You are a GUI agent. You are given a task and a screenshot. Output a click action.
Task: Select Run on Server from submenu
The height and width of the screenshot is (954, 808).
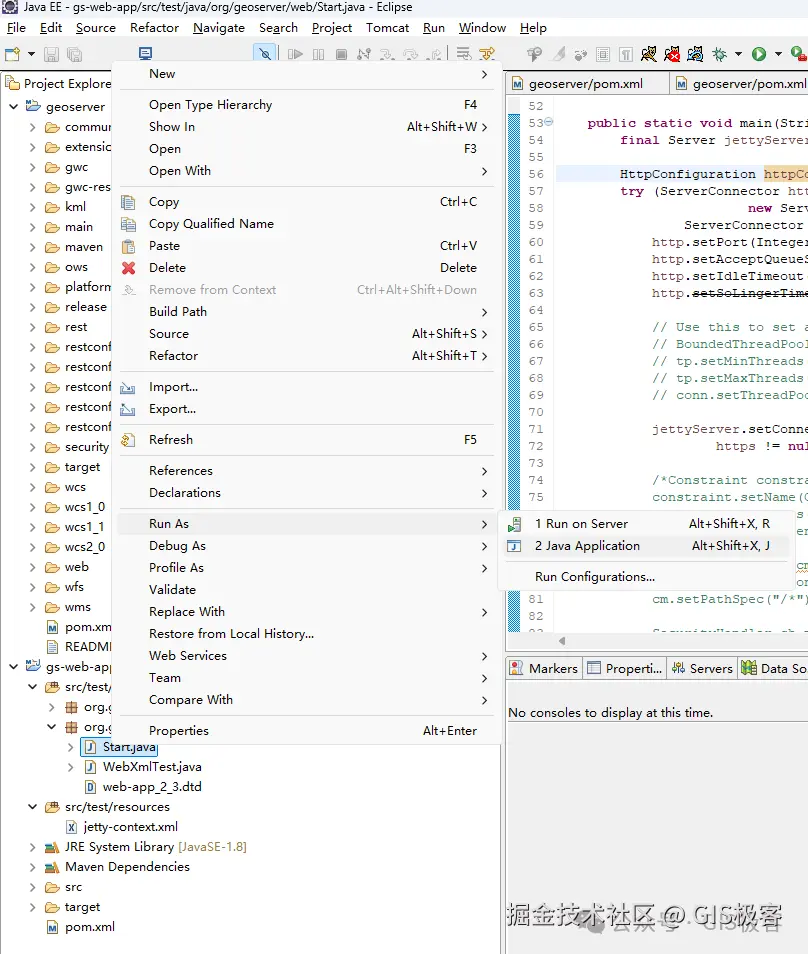[646, 524]
